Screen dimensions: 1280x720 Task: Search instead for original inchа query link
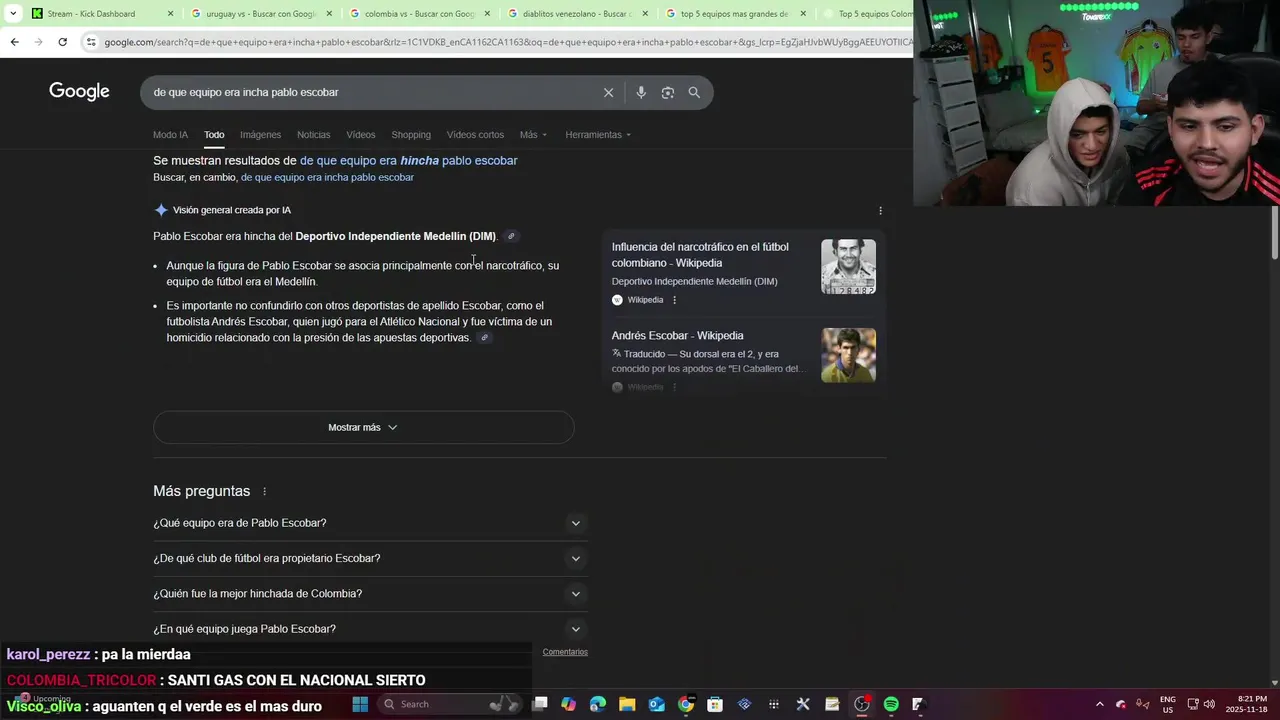point(327,177)
